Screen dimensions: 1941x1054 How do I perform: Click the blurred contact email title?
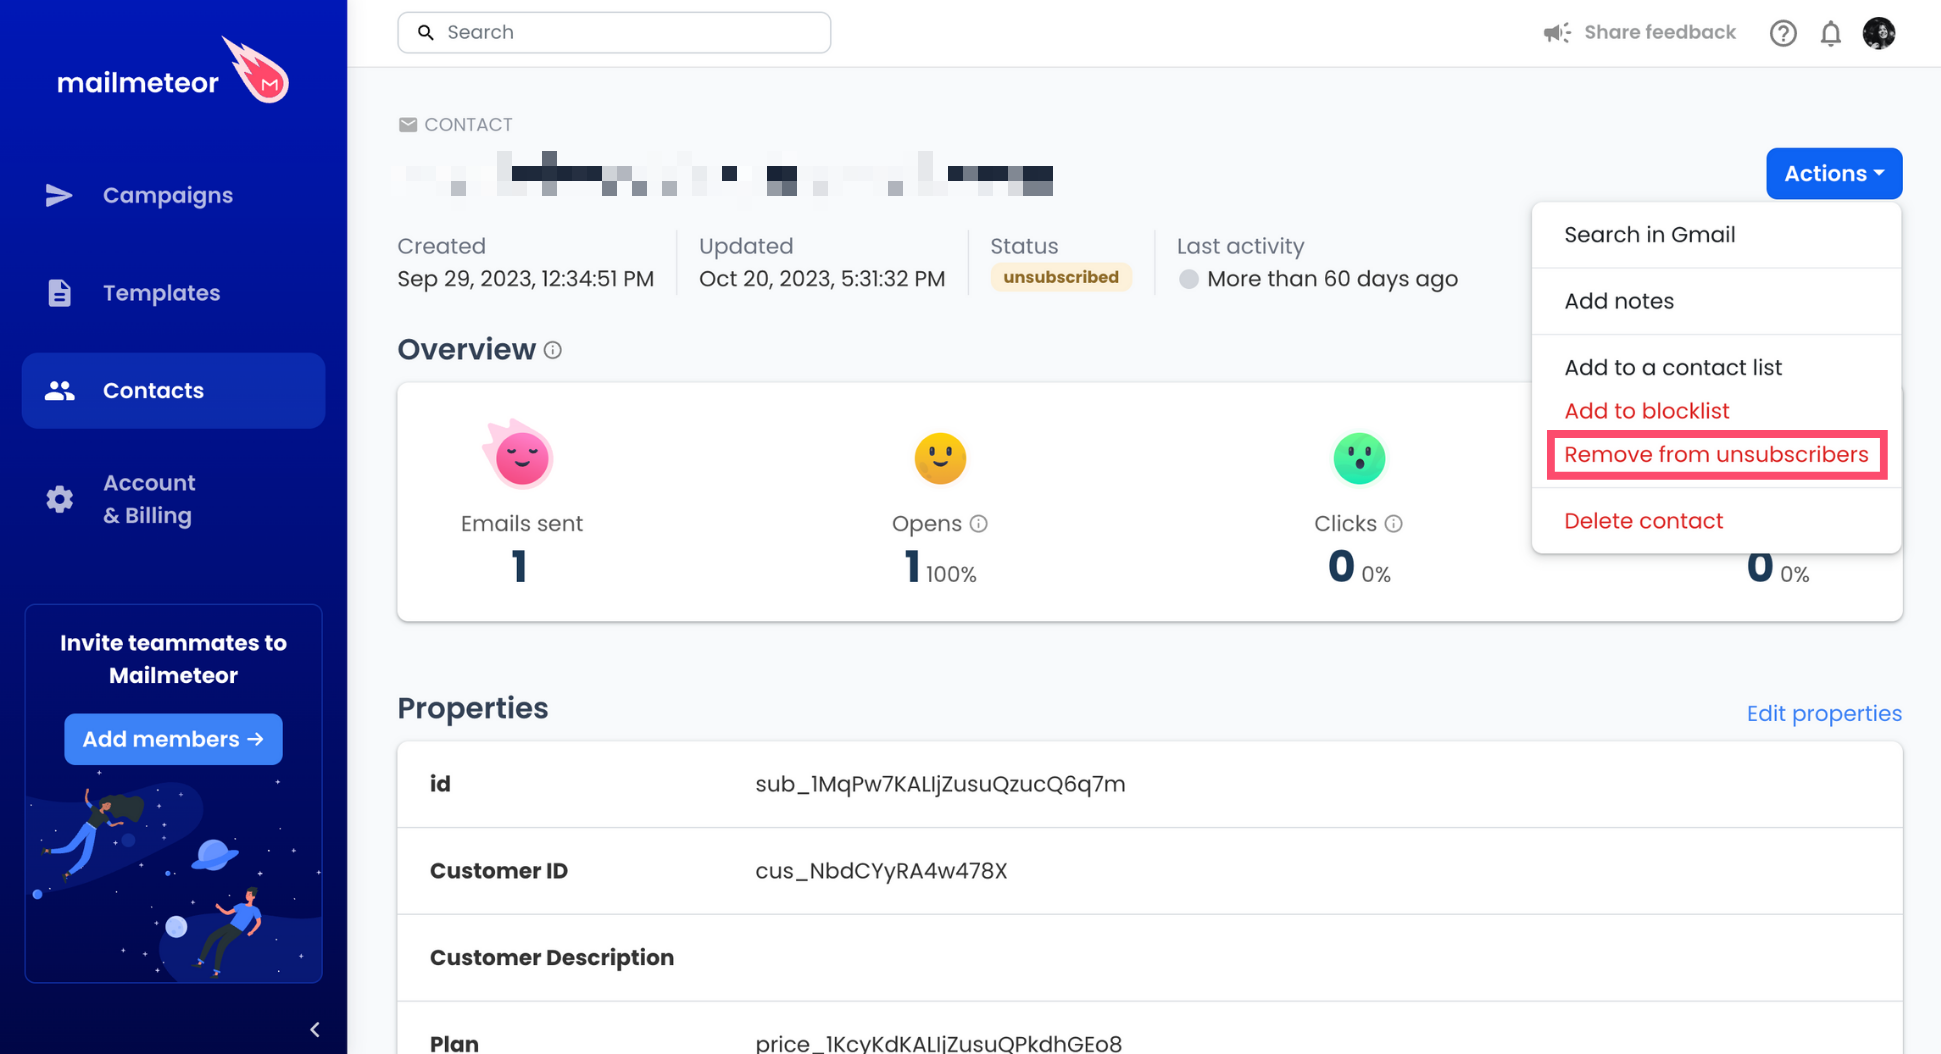coord(729,174)
